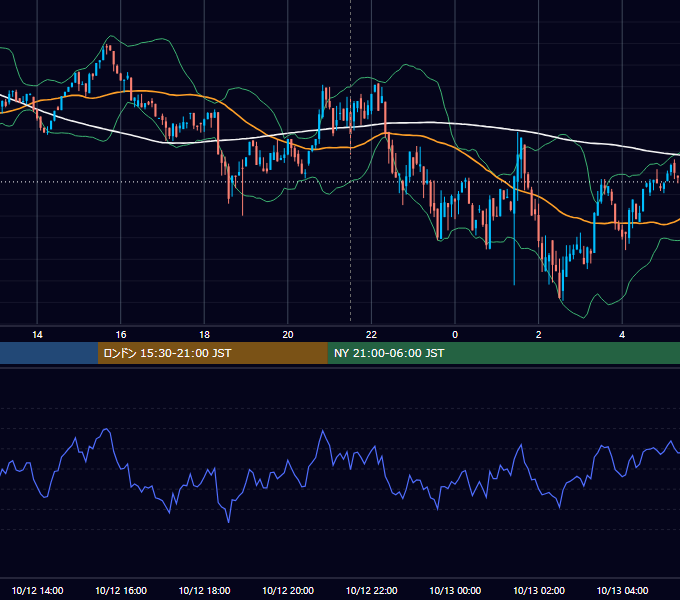Click the 10/12 18:00 date label
680x600 pixels.
click(x=204, y=590)
